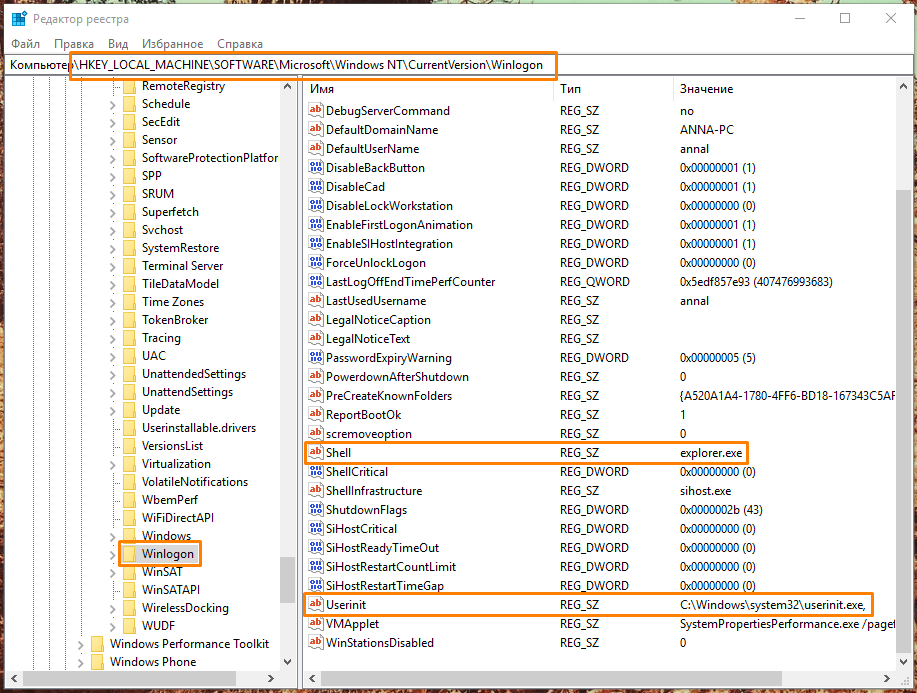Select the SiHostReadyTimeOut value name

coord(382,548)
